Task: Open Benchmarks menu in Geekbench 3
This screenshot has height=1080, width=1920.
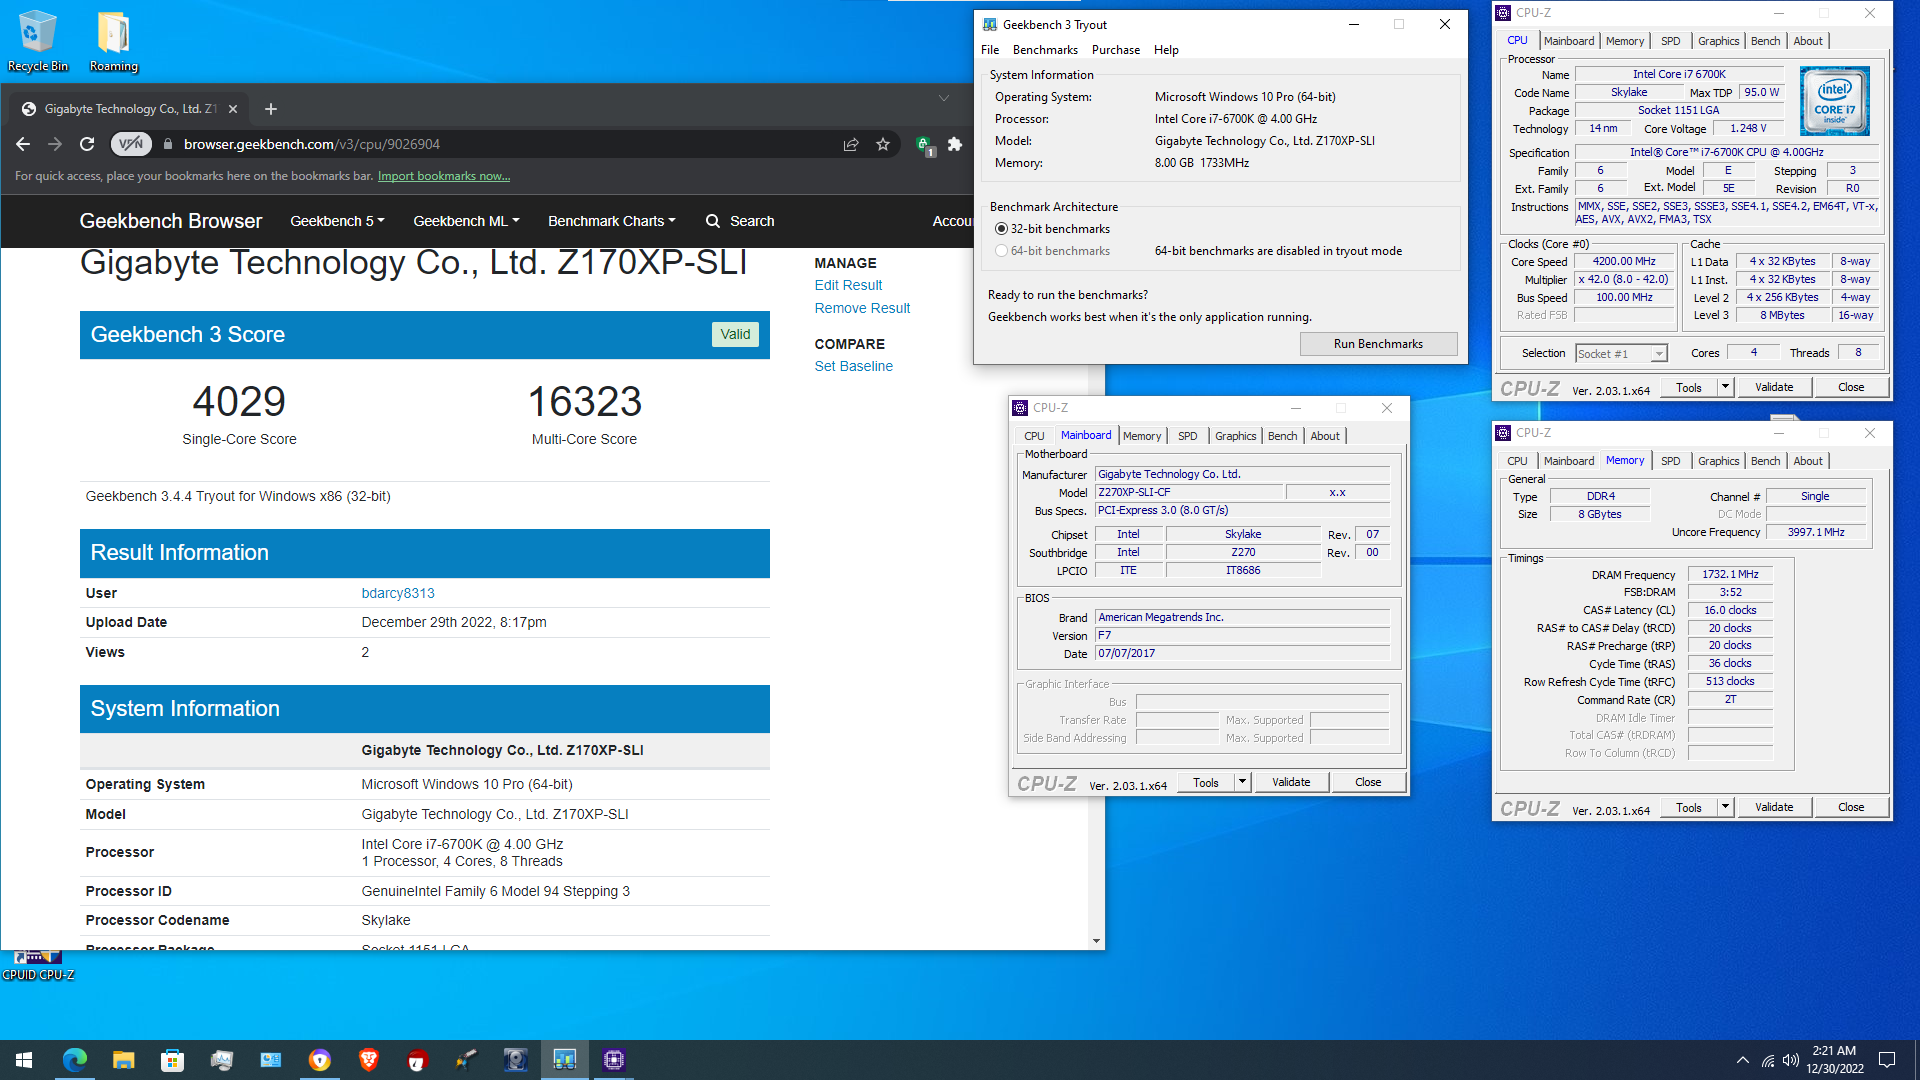Action: 1045,50
